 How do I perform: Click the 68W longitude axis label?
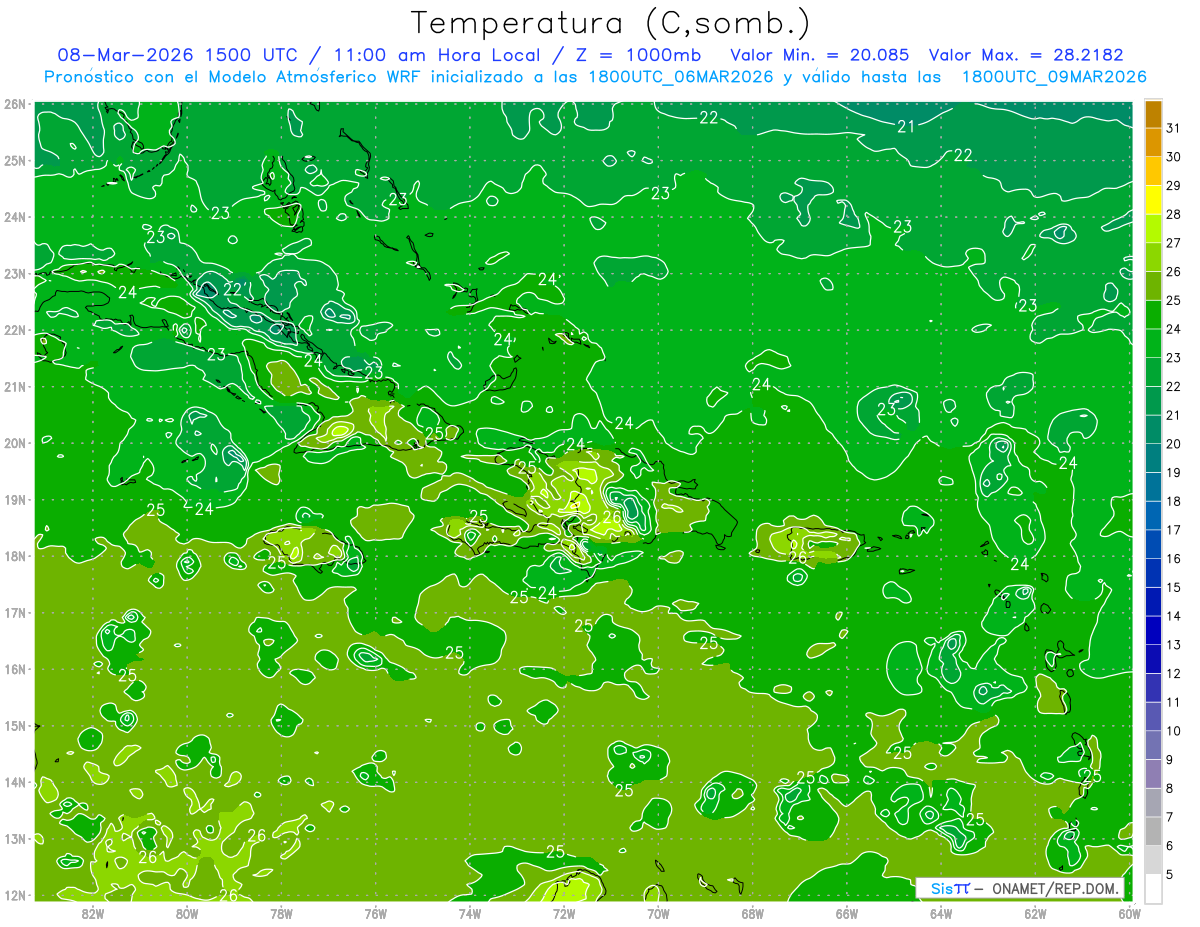(752, 913)
